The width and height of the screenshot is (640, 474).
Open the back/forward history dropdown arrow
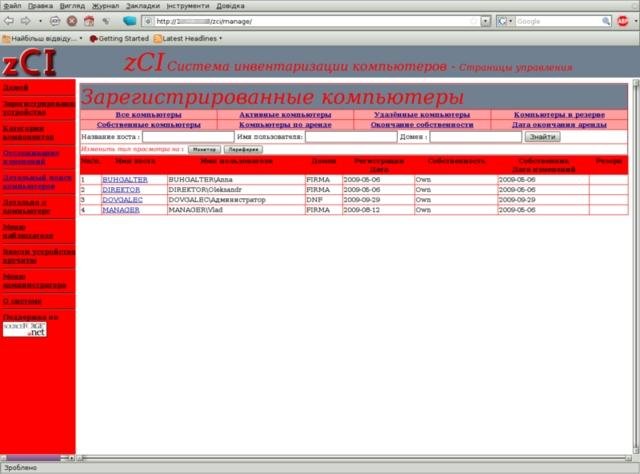click(40, 21)
